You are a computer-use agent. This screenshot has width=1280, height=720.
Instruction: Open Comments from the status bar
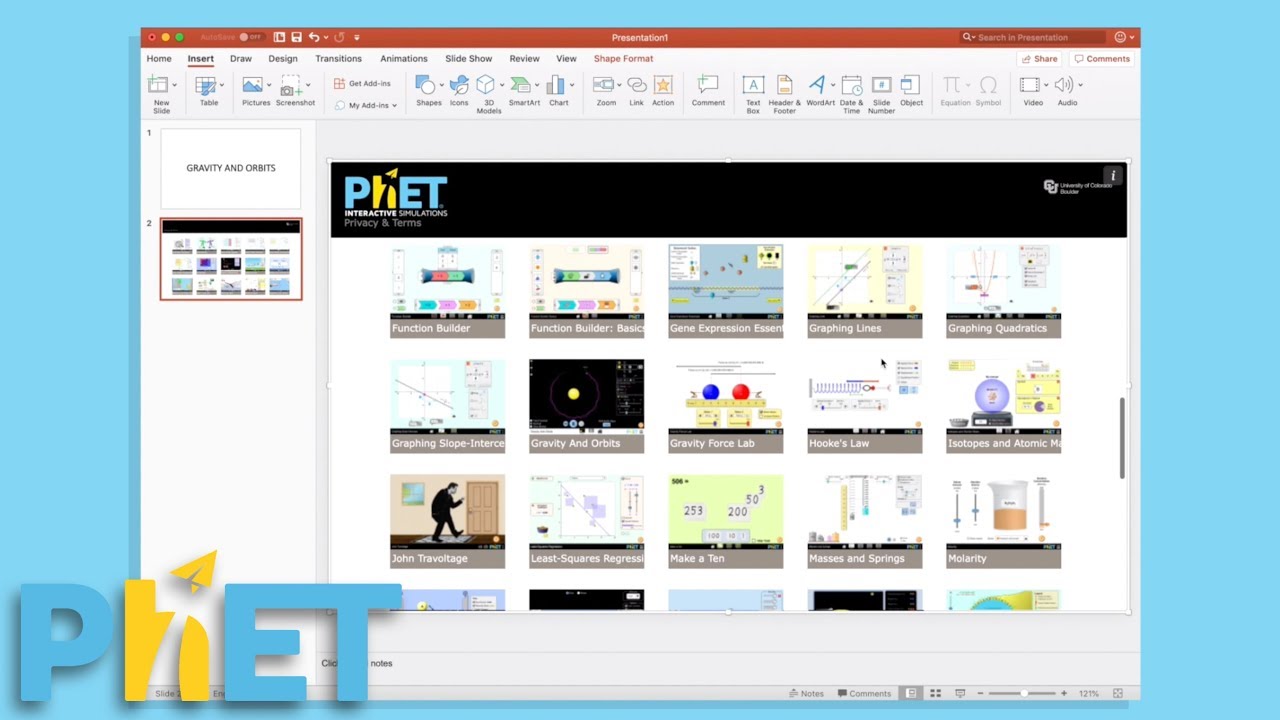tap(864, 693)
